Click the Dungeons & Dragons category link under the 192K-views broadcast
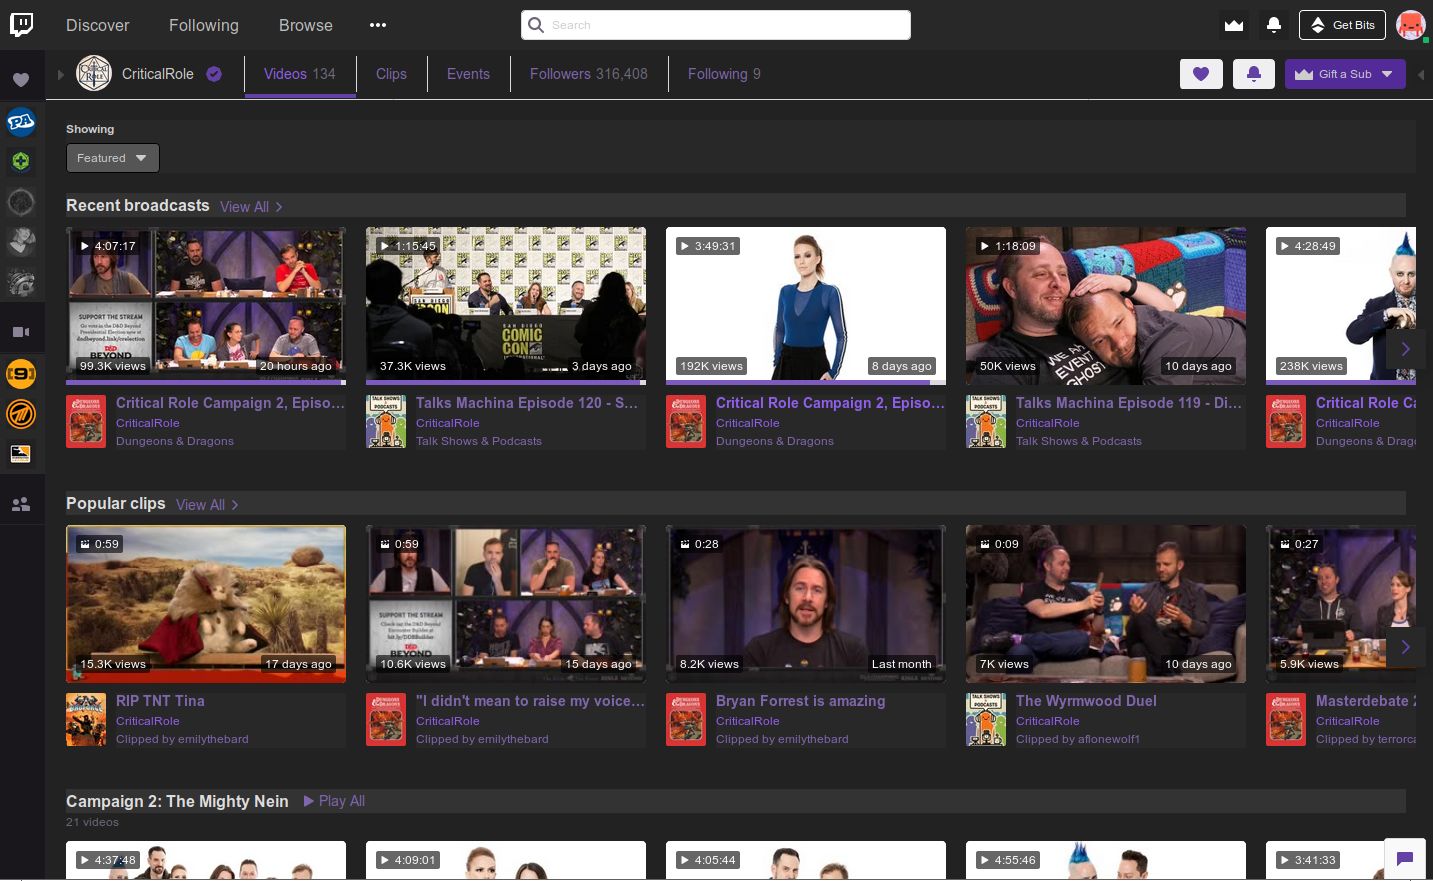Image resolution: width=1433 pixels, height=881 pixels. 775,441
